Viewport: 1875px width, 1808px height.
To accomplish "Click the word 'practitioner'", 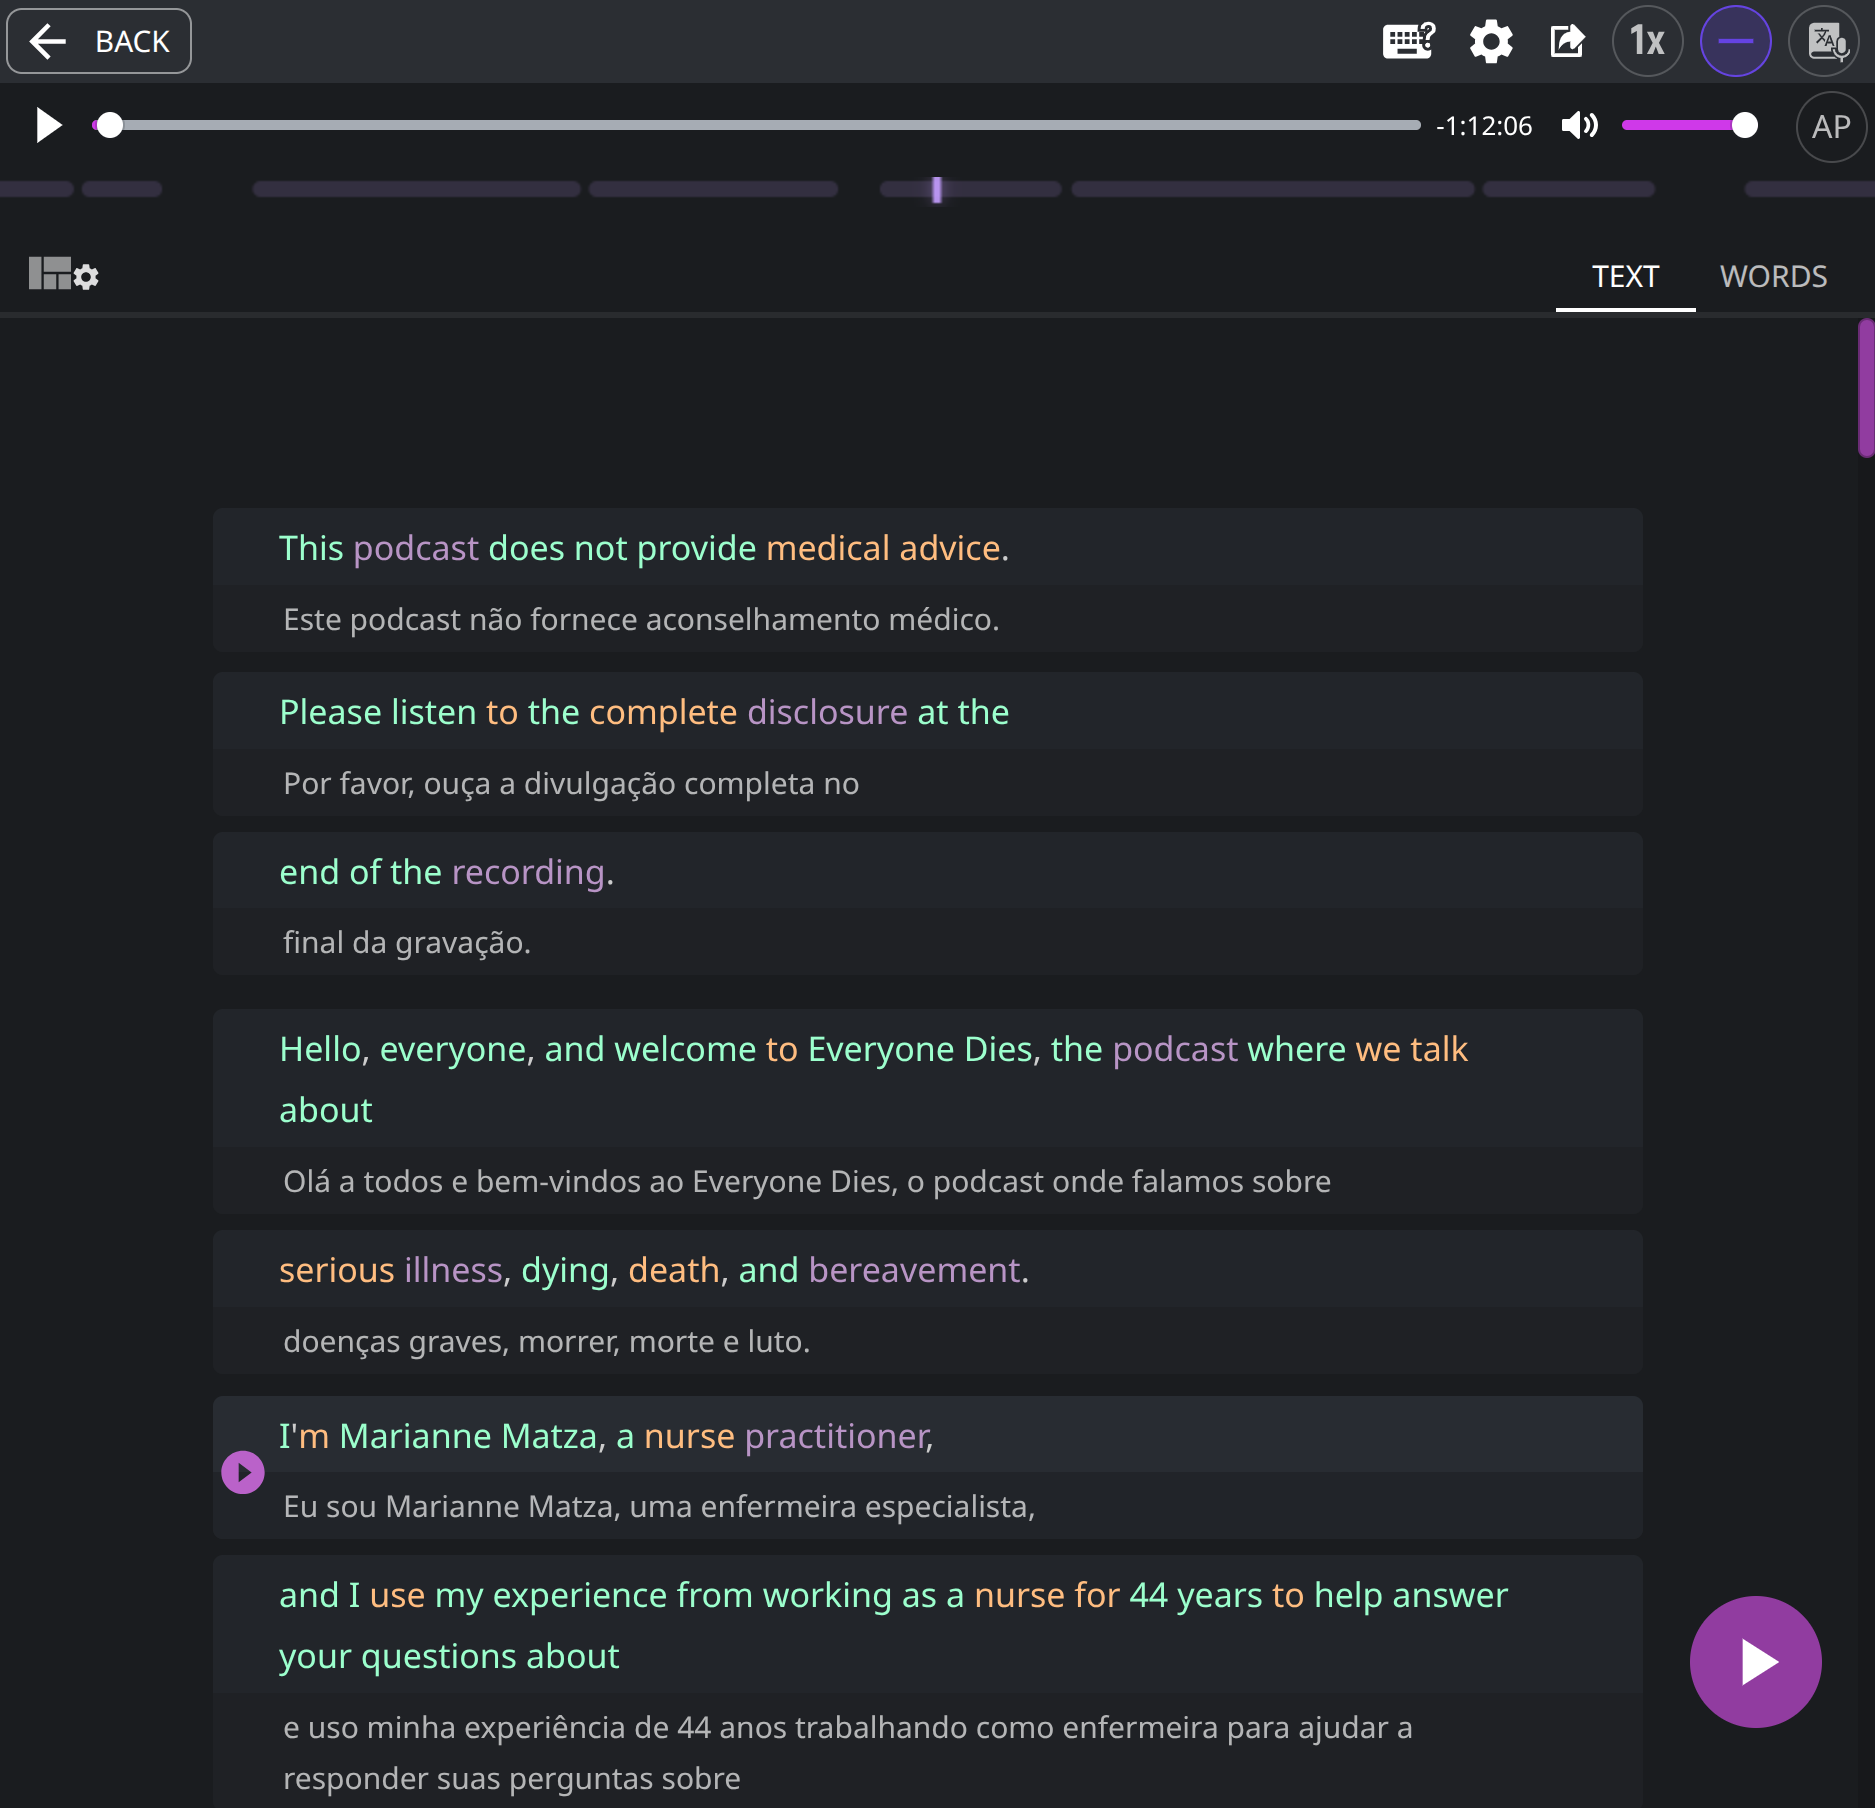I will (837, 1436).
